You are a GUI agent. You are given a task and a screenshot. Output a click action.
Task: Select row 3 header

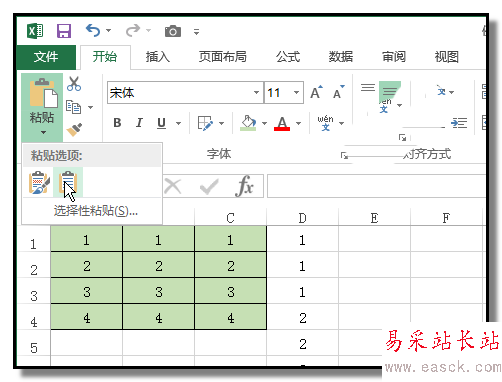pos(34,296)
